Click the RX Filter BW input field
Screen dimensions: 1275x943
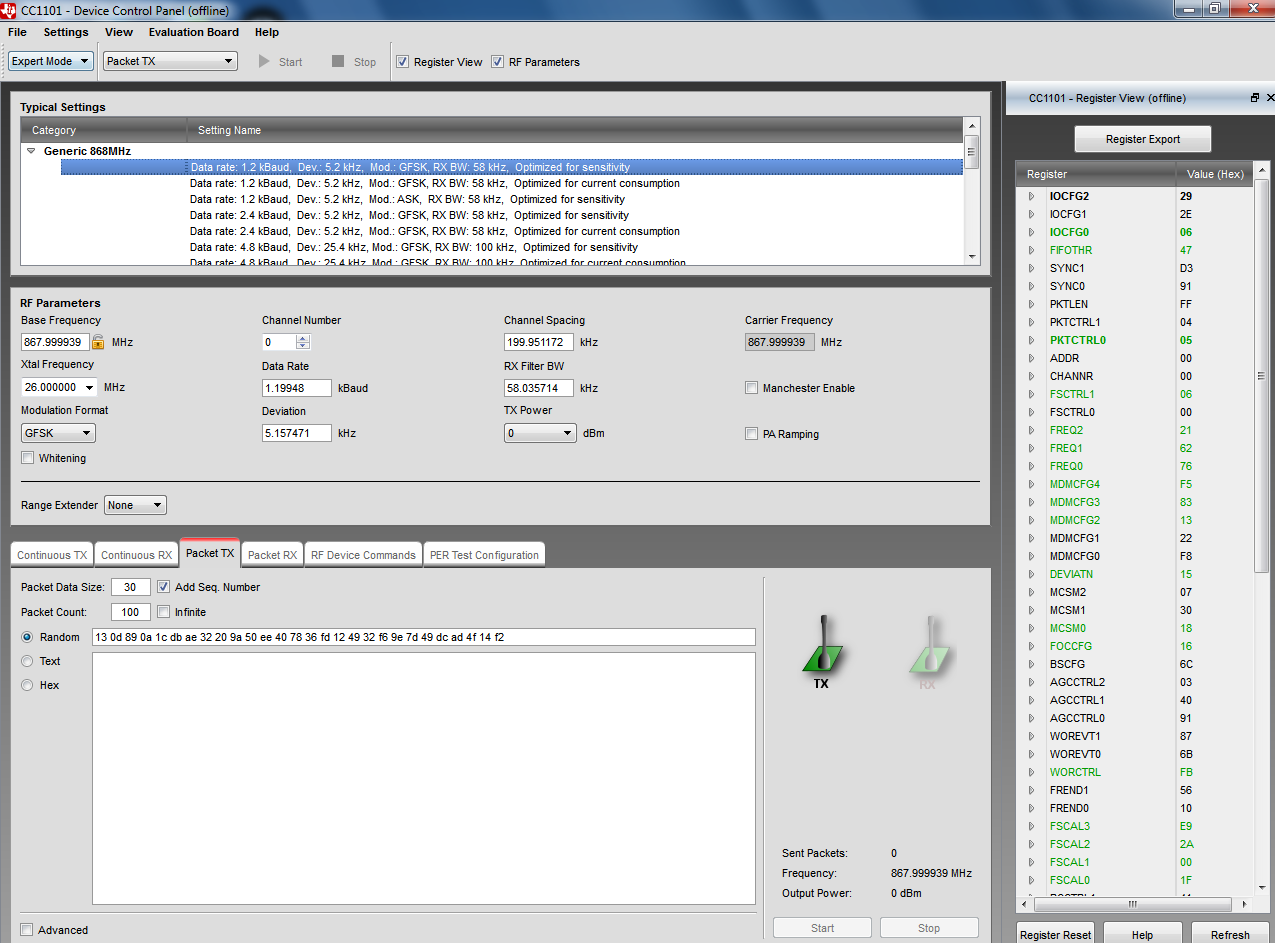coord(538,388)
